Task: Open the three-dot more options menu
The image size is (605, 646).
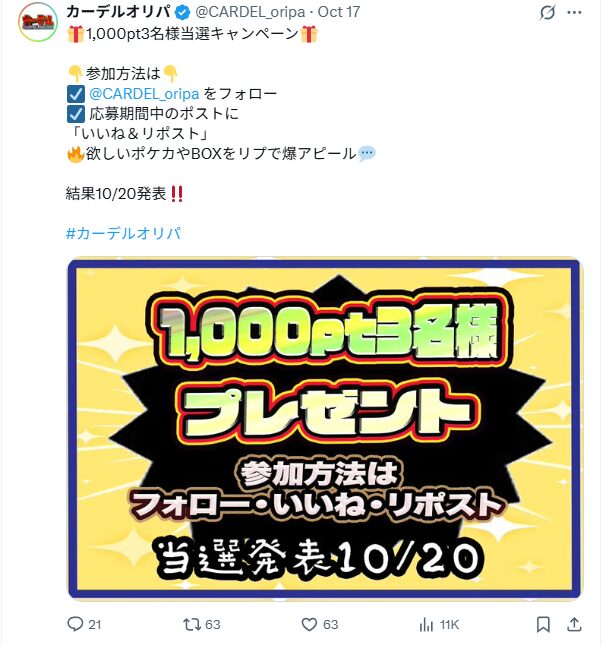Action: [575, 12]
